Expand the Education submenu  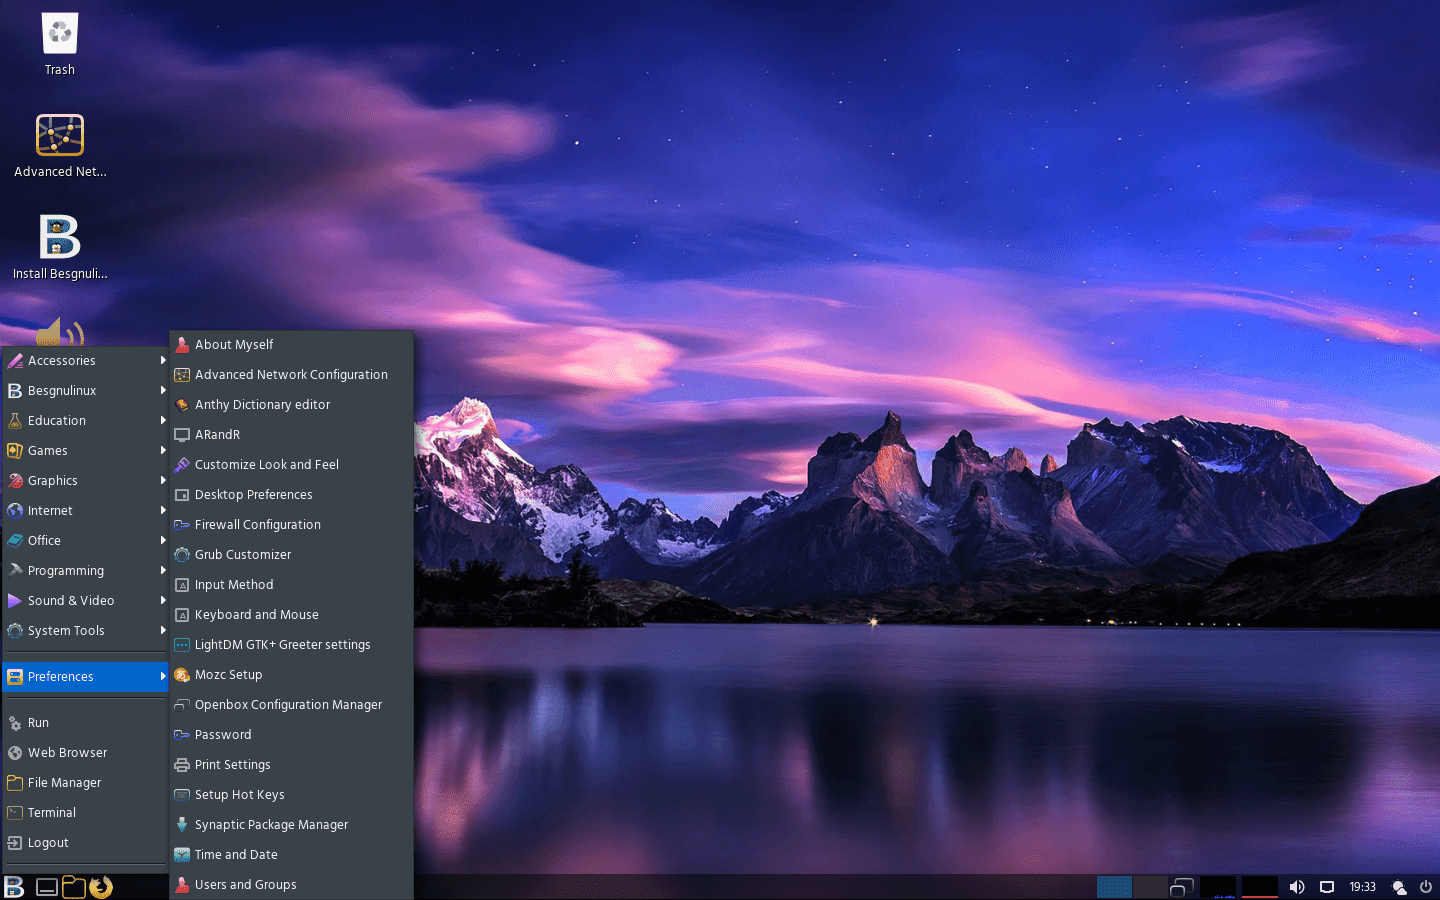pyautogui.click(x=86, y=421)
